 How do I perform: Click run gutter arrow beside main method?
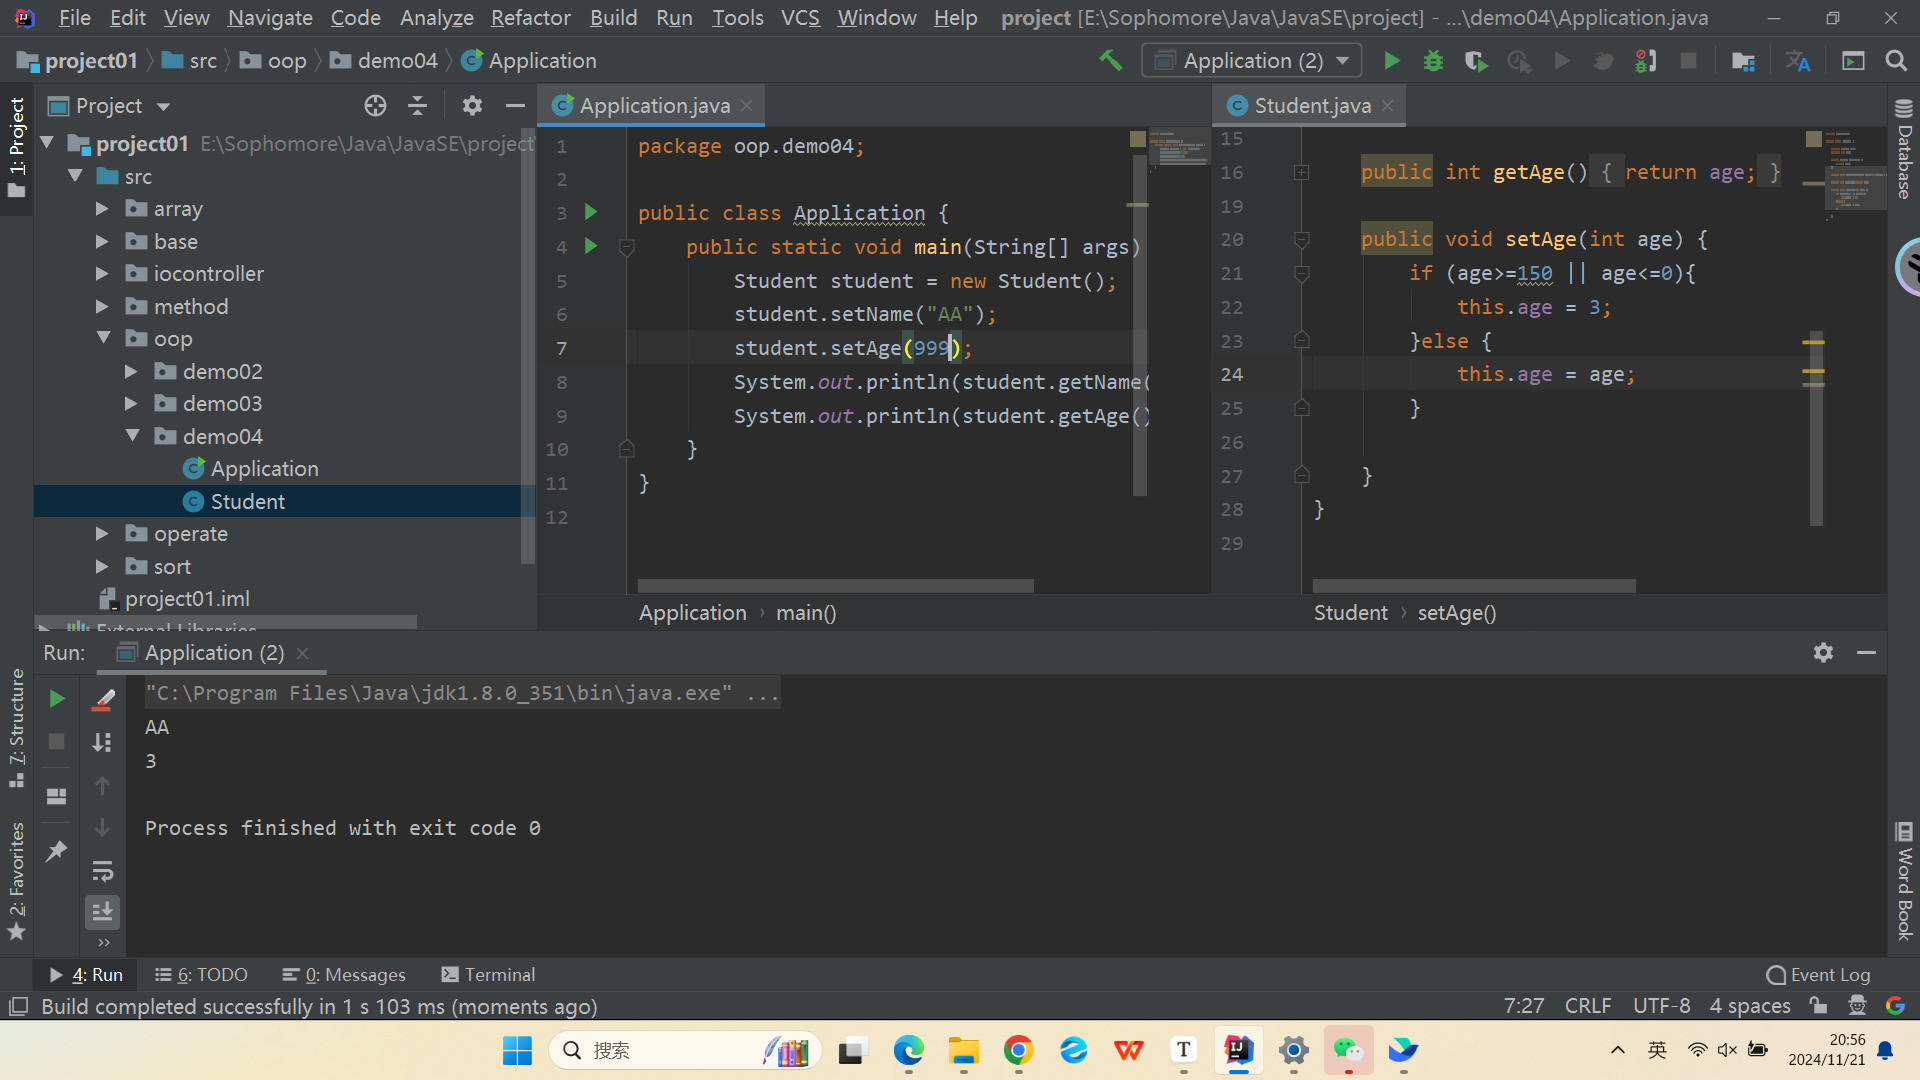[591, 246]
